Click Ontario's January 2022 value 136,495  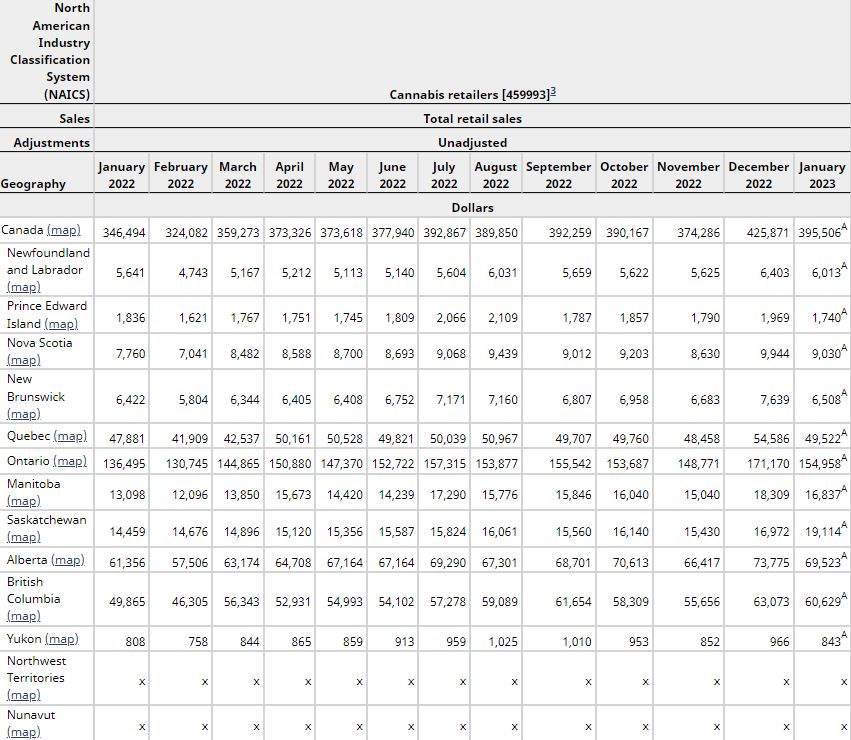124,463
